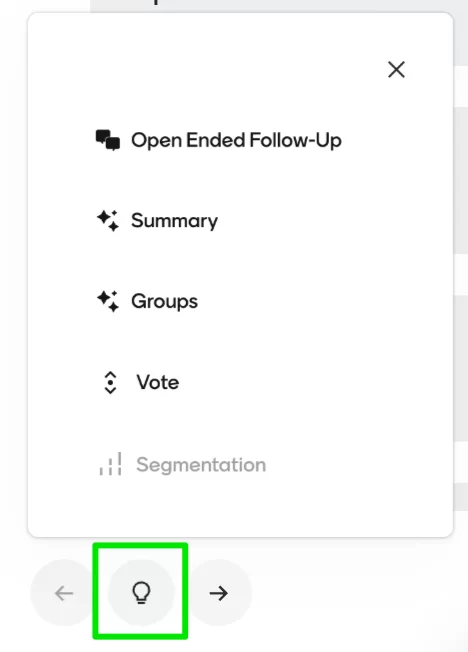This screenshot has width=468, height=652.
Task: Go to next slide with right arrow
Action: pos(219,593)
